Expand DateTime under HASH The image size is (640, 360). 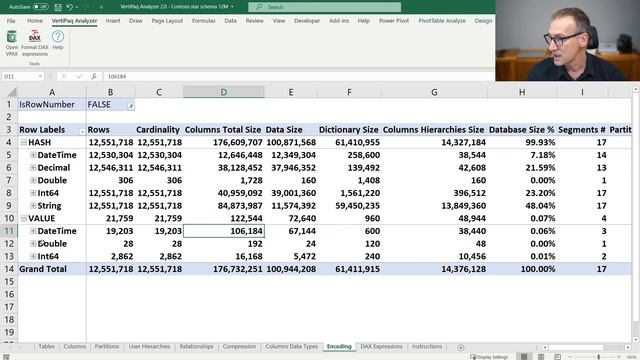[33, 155]
